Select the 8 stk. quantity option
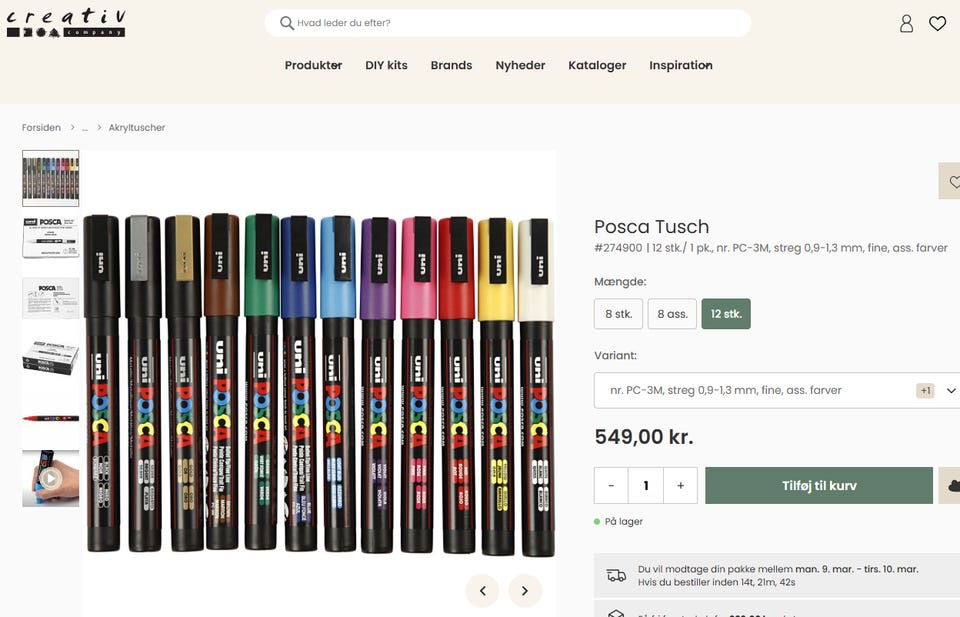 point(617,314)
